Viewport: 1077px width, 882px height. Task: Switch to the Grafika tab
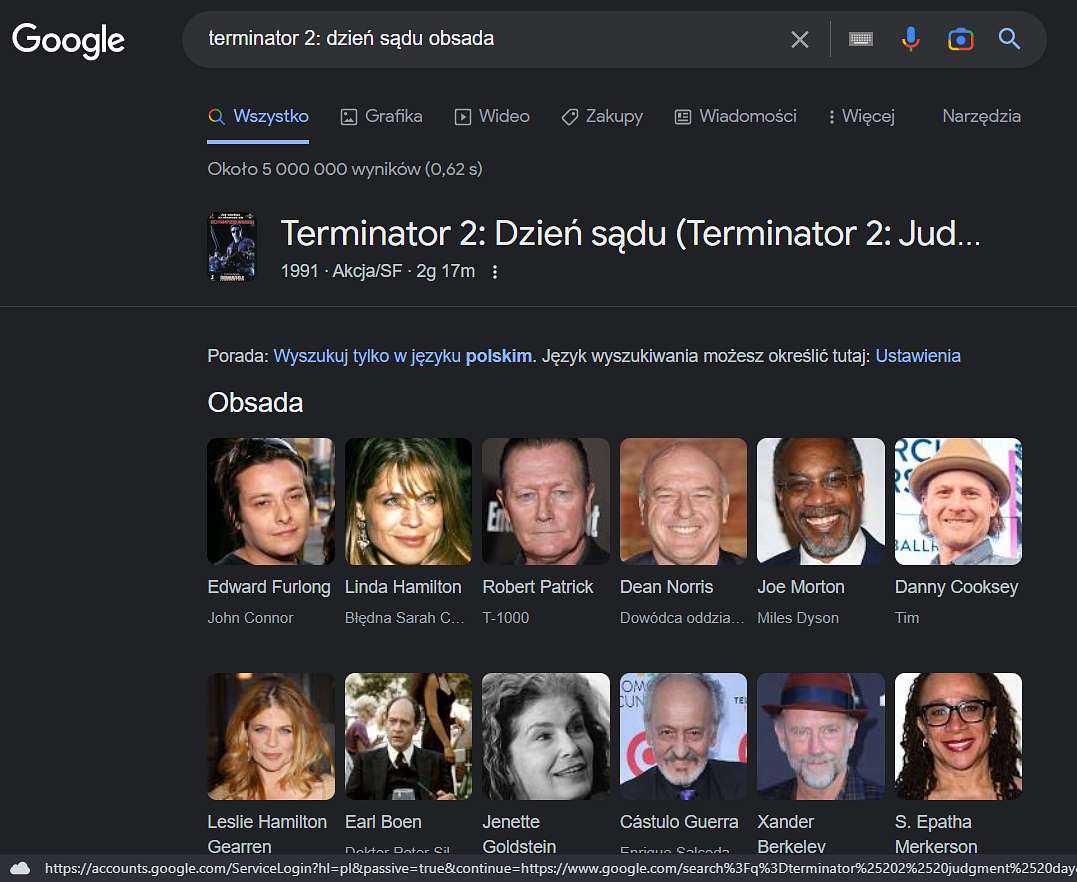[382, 117]
